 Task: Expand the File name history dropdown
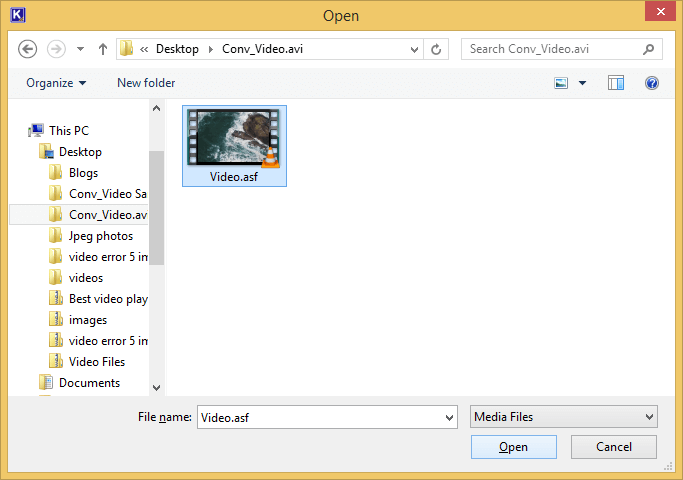tap(448, 416)
